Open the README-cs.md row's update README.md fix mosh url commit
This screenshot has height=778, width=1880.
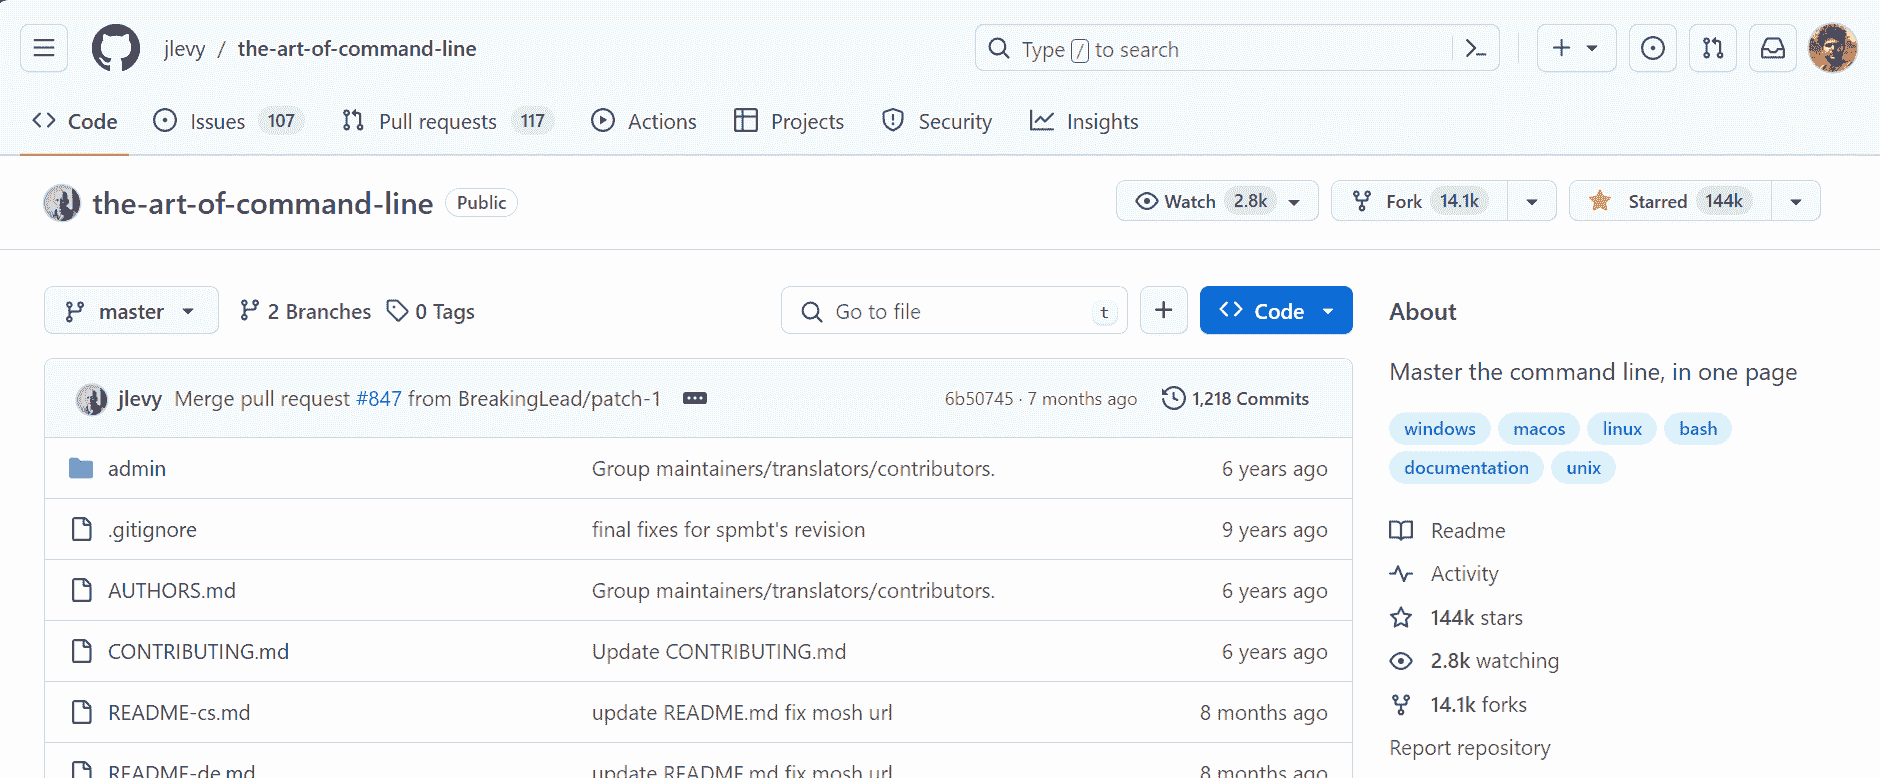click(x=742, y=712)
